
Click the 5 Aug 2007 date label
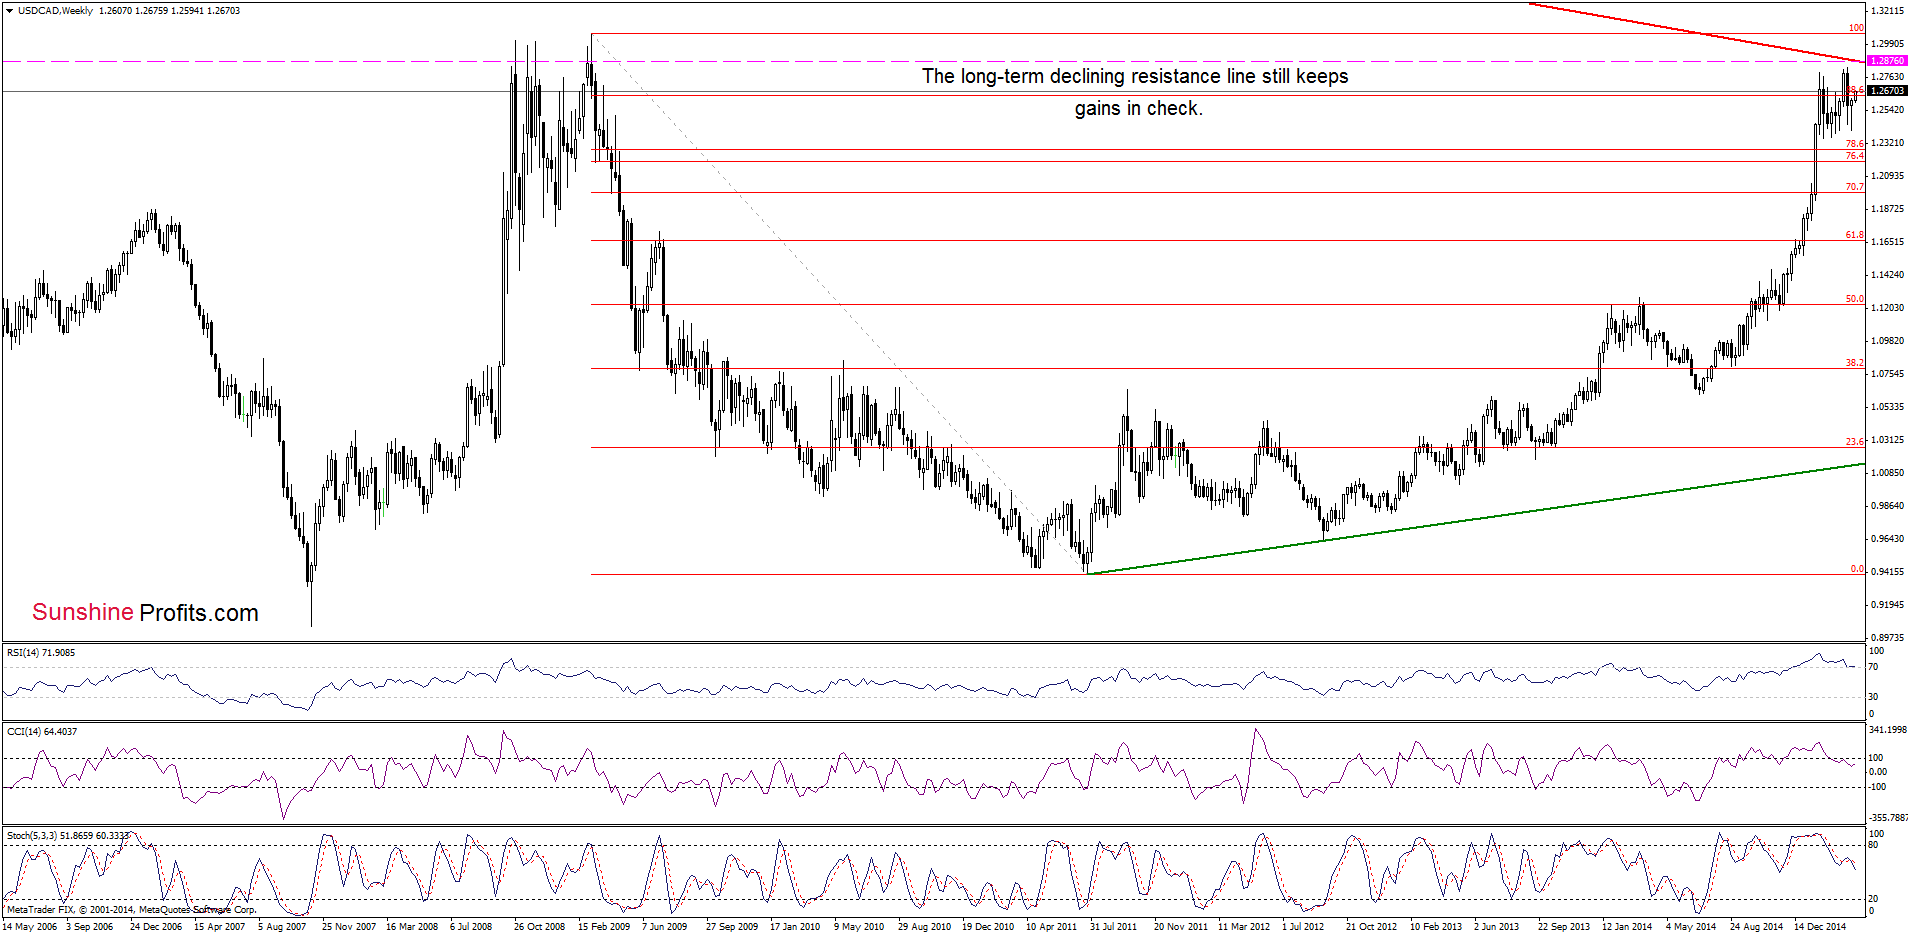point(282,927)
